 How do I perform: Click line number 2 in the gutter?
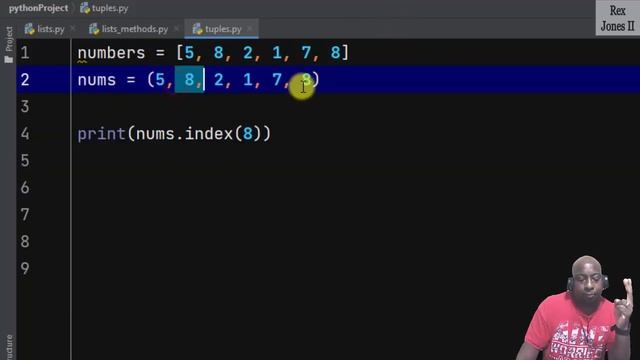click(x=25, y=80)
